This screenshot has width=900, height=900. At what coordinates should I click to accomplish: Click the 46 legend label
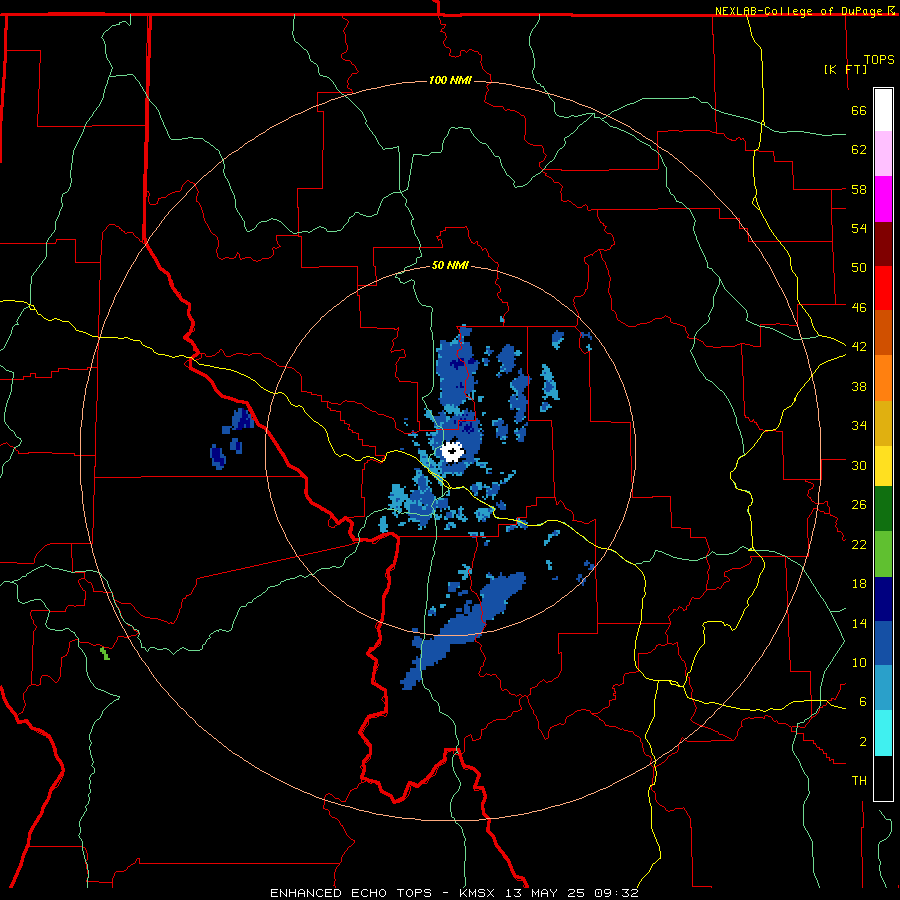pyautogui.click(x=859, y=307)
